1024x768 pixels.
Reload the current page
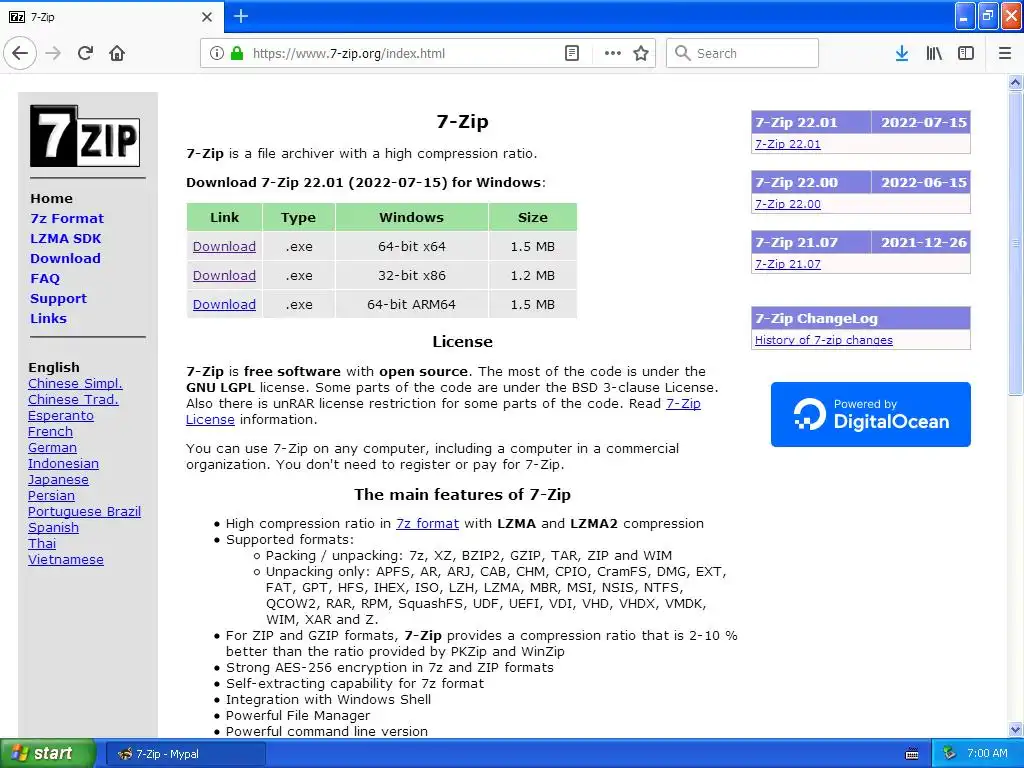pos(85,54)
